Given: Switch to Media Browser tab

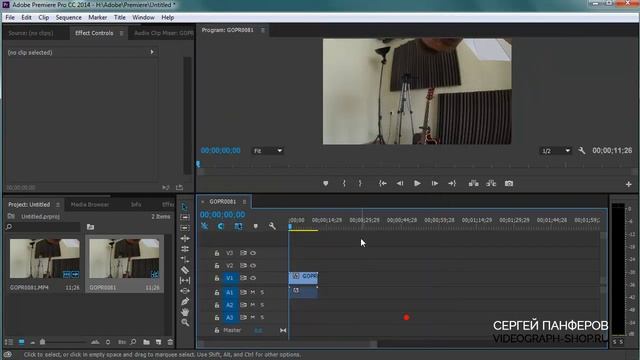Looking at the screenshot, I should pos(89,204).
